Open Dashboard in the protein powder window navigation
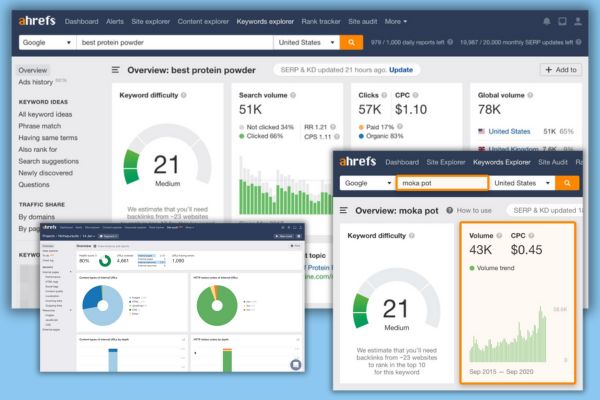Image resolution: width=600 pixels, height=400 pixels. 82,21
